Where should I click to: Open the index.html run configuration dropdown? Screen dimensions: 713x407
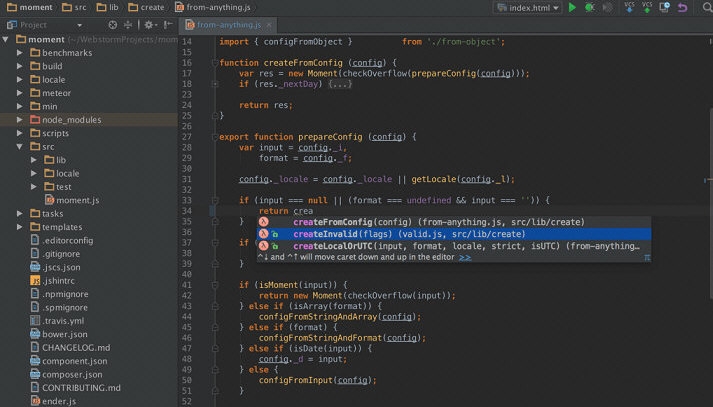point(528,8)
